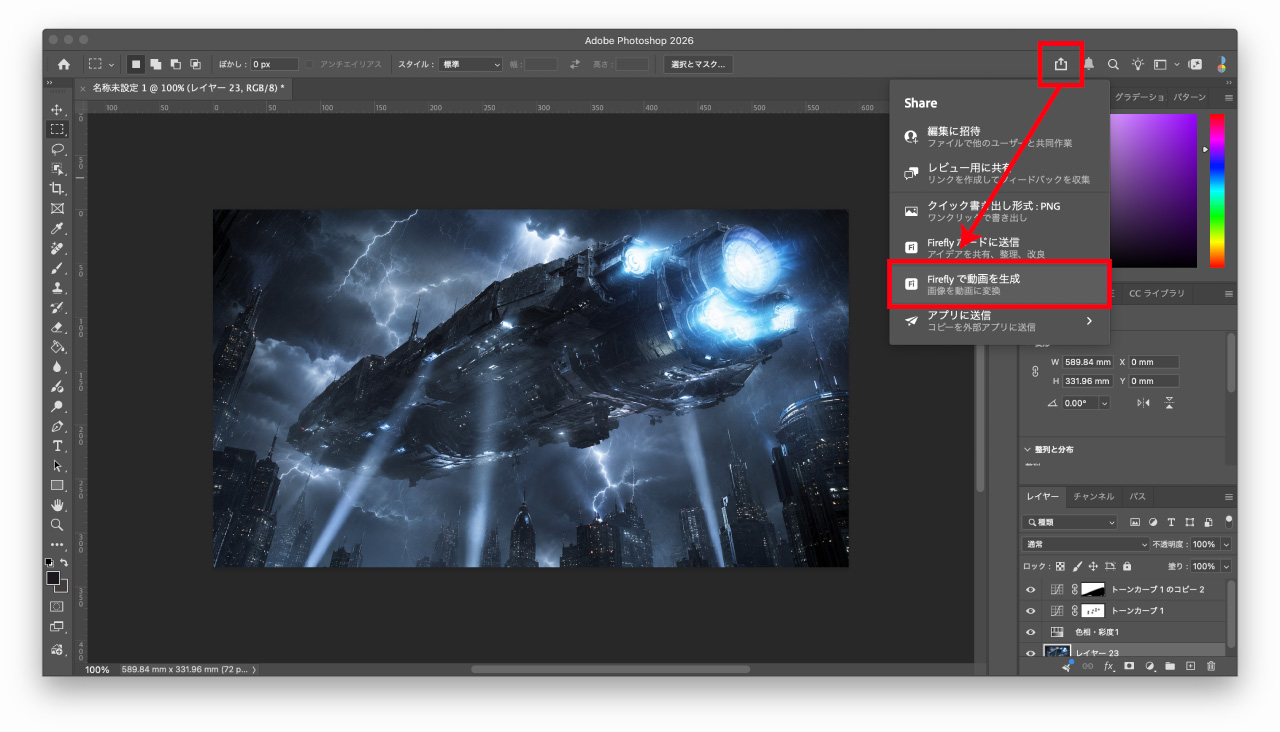Click the delete layer trash icon
Screen dimensions: 1280x732
1211,666
